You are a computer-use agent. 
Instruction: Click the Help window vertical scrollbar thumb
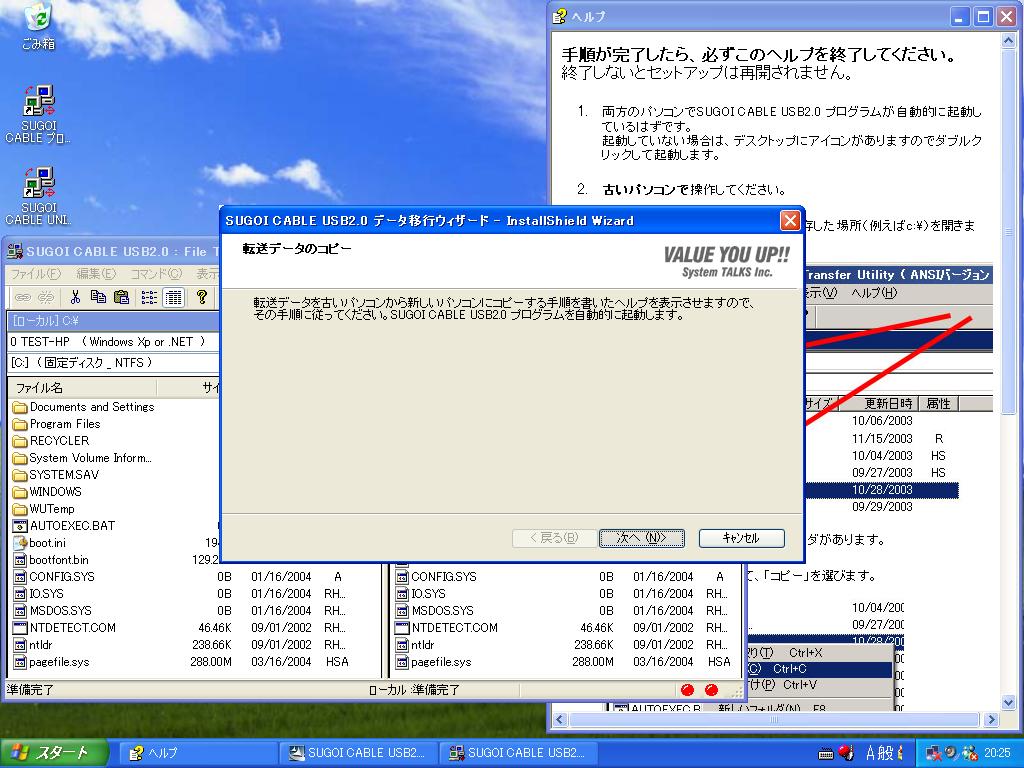click(x=1008, y=231)
